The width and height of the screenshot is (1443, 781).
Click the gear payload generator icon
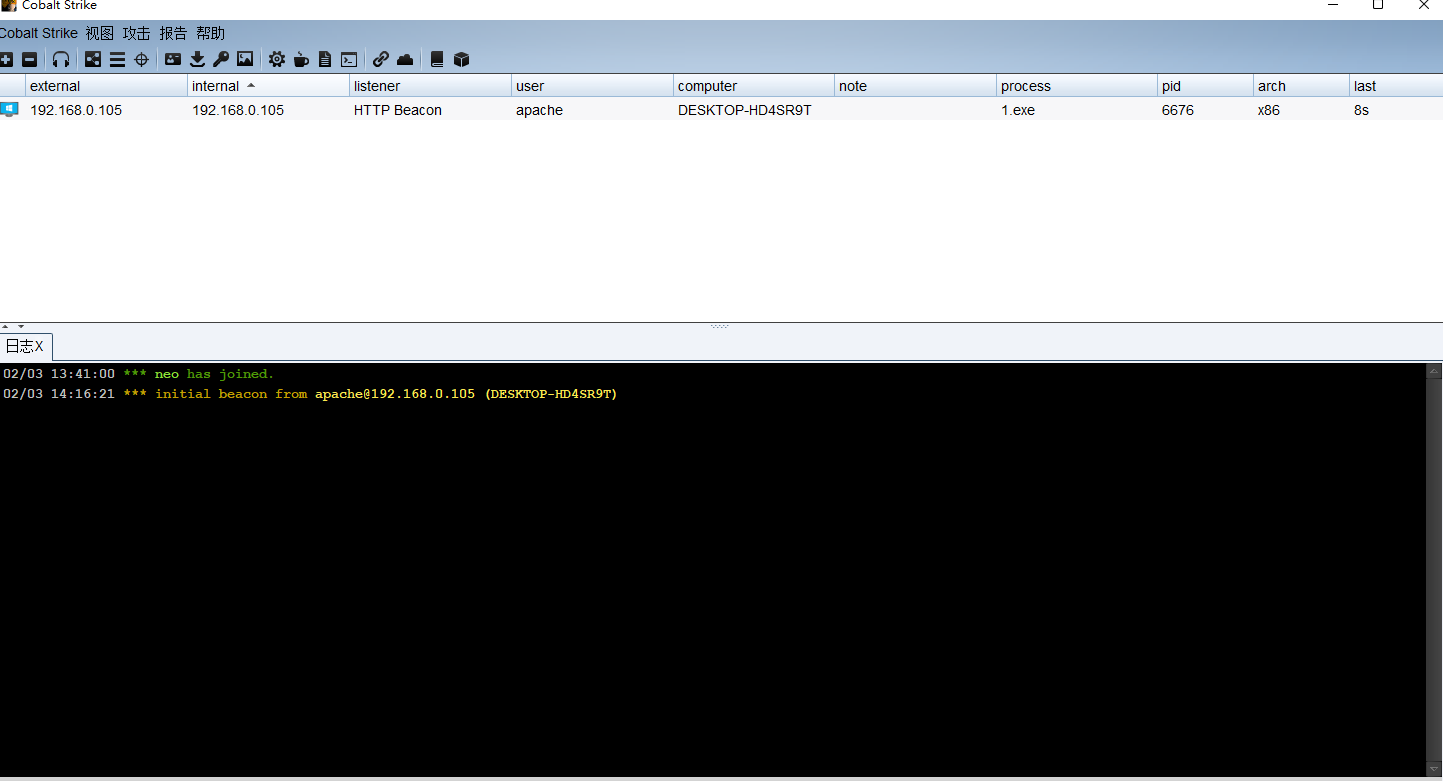pos(277,59)
